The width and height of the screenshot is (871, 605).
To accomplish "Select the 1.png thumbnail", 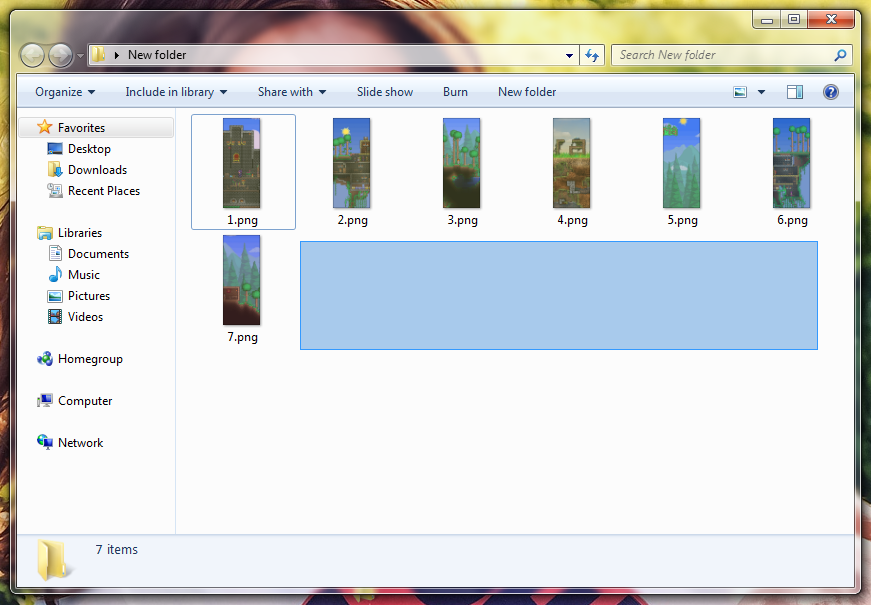I will click(242, 163).
